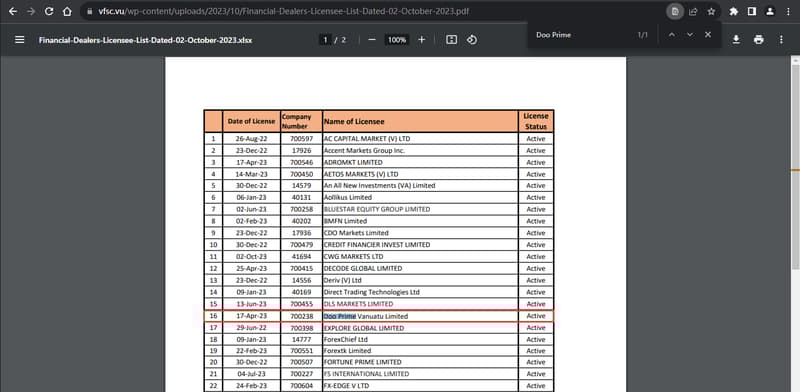Toggle the browser side panel
Screen dimensions: 800x392
(752, 11)
